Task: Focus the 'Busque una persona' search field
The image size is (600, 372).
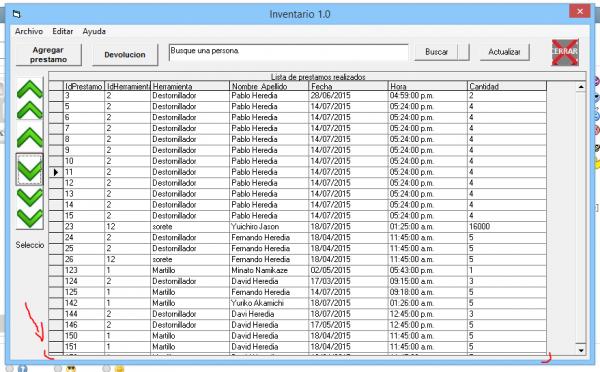Action: click(x=288, y=52)
